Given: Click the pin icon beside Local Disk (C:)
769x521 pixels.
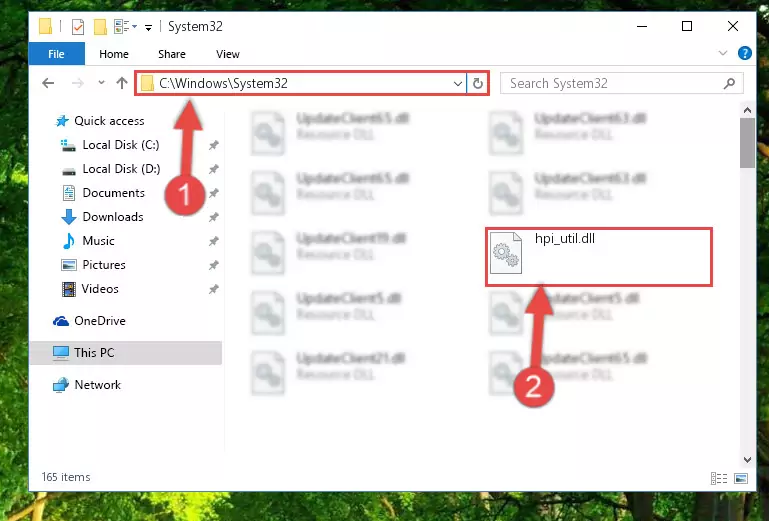Looking at the screenshot, I should (x=213, y=145).
